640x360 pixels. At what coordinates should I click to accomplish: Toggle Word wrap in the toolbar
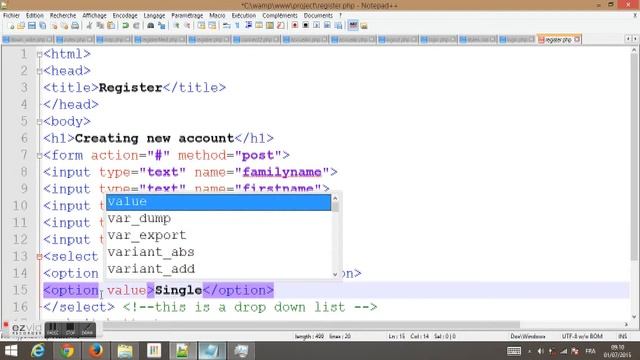[227, 26]
